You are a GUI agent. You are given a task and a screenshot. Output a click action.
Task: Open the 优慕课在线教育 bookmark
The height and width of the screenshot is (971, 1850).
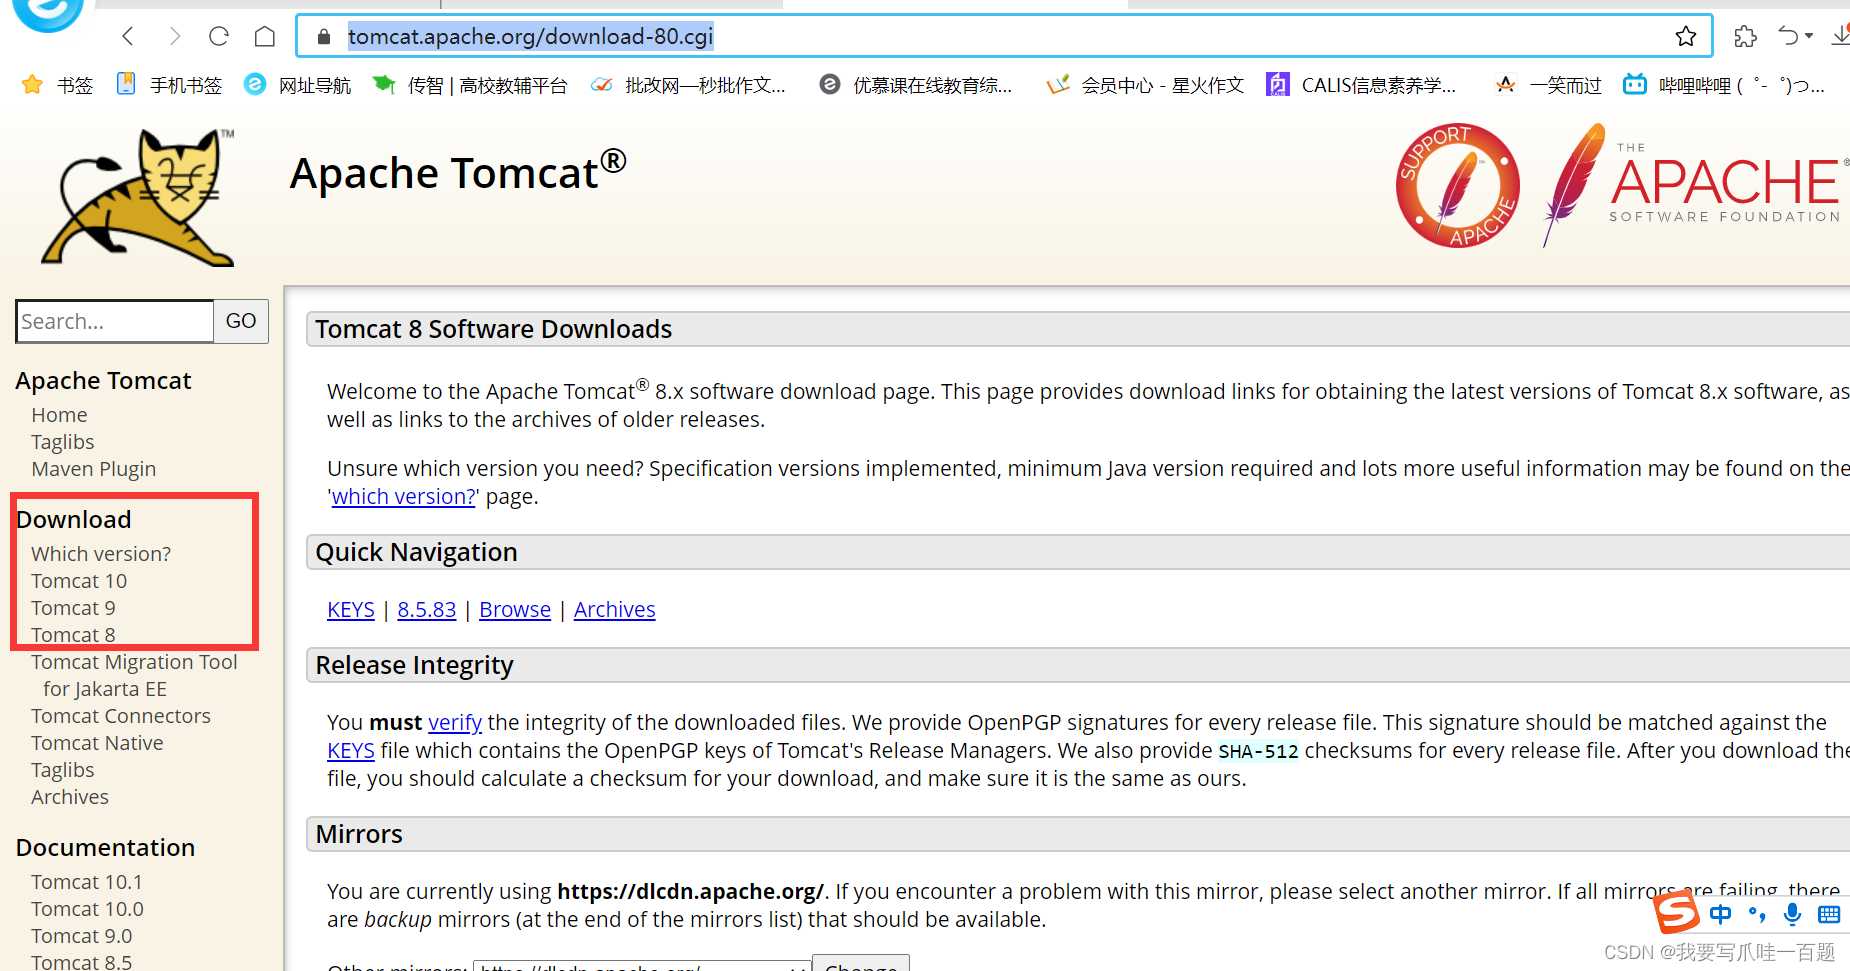pos(915,85)
